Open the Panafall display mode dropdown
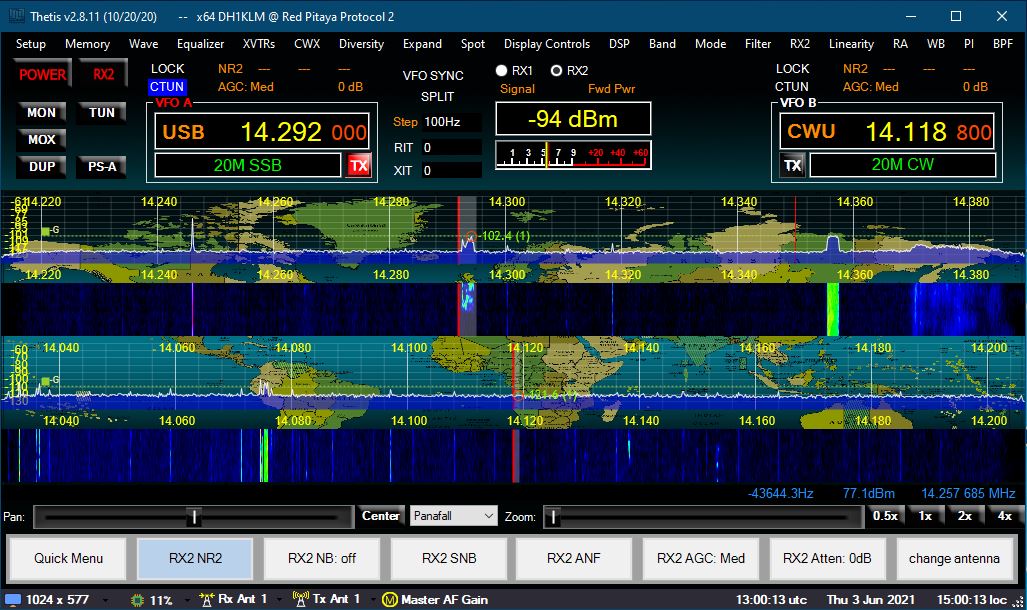 [x=453, y=516]
